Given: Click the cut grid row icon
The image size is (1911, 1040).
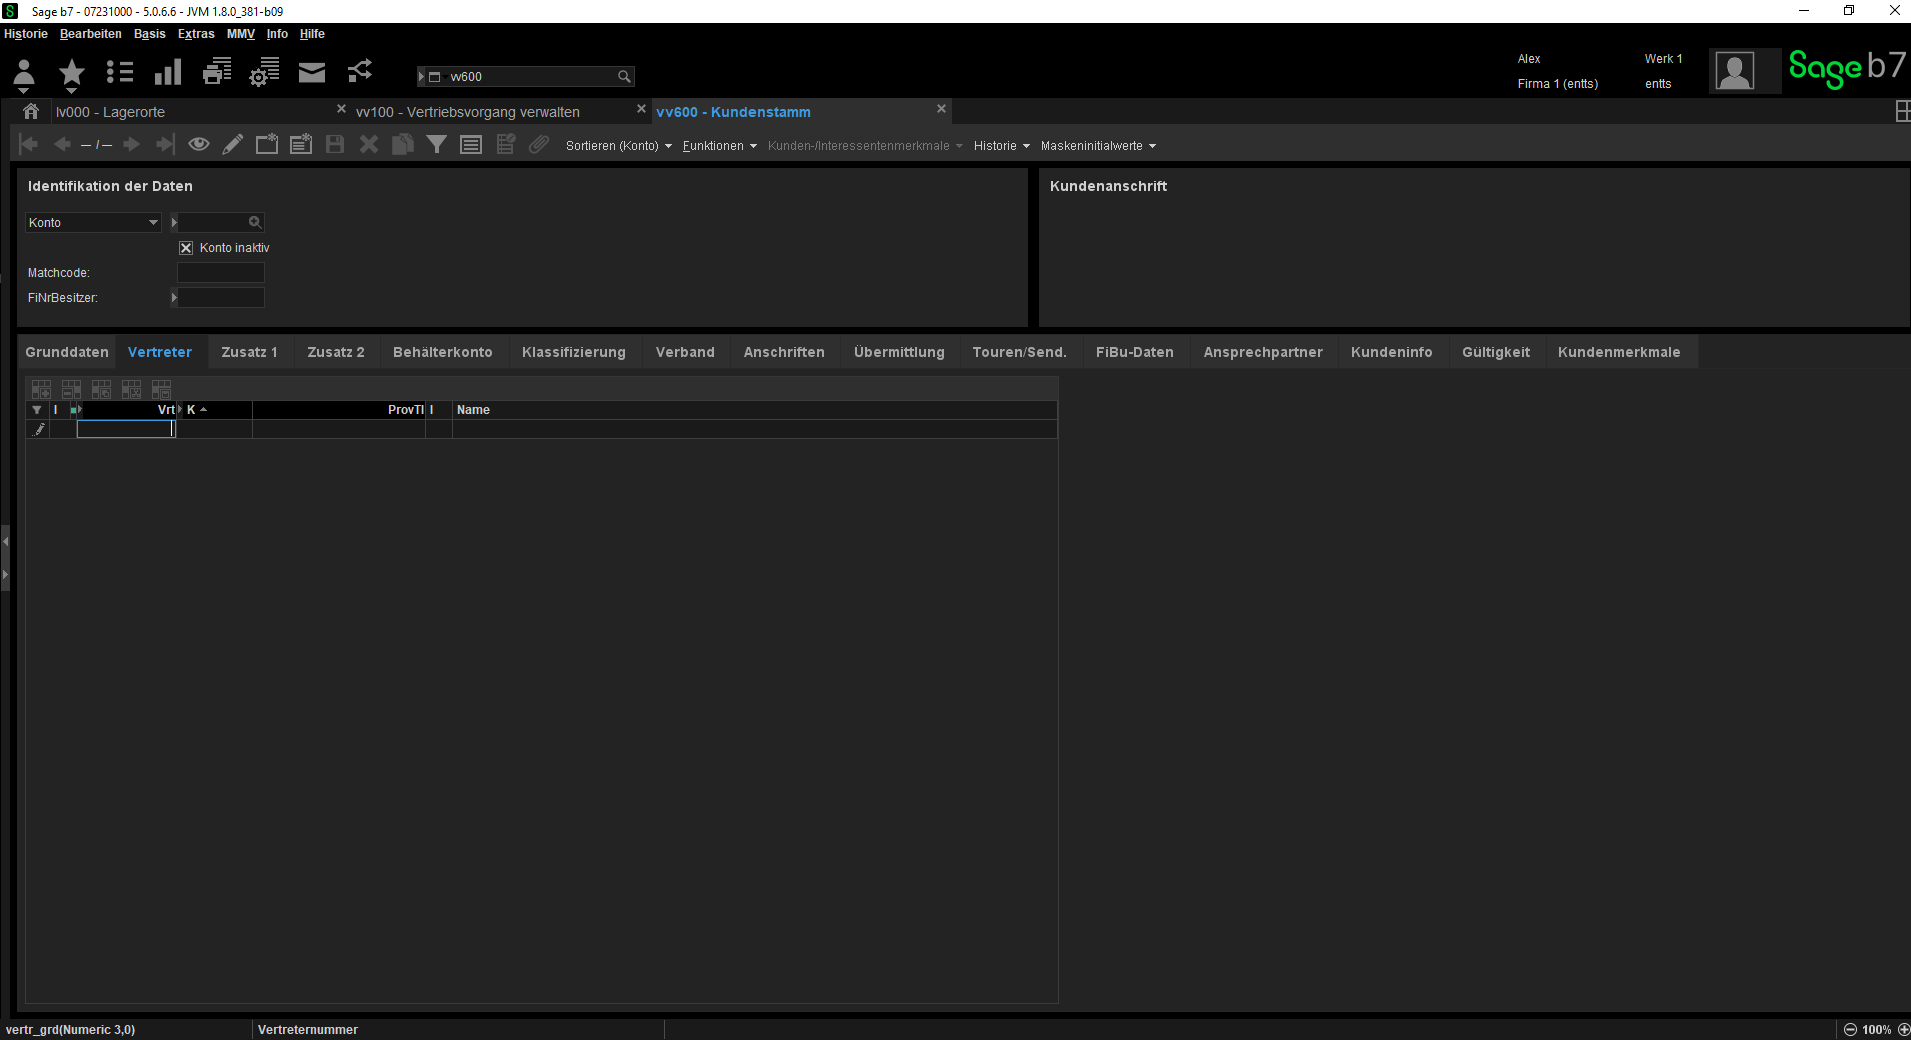Looking at the screenshot, I should pyautogui.click(x=131, y=389).
